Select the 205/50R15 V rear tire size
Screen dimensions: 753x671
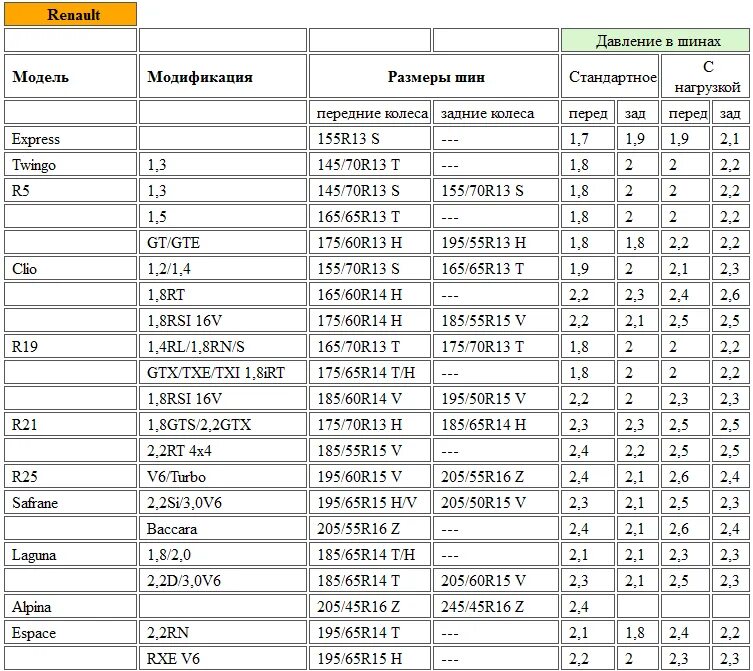[496, 502]
